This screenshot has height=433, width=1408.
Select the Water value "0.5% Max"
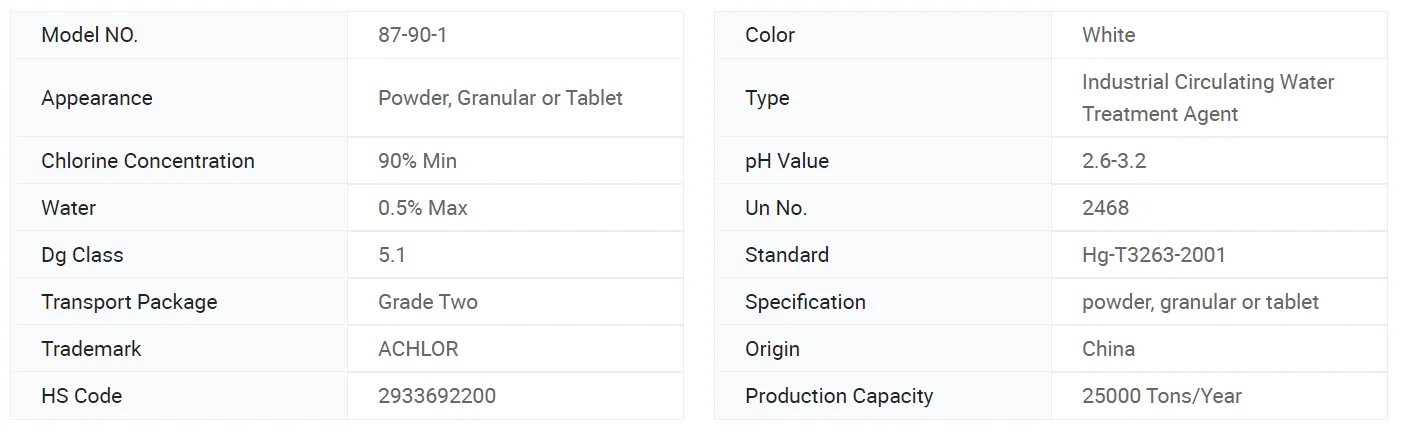tap(423, 208)
